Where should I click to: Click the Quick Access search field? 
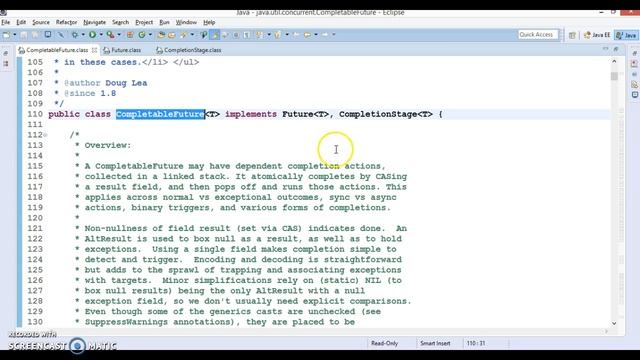coord(538,35)
